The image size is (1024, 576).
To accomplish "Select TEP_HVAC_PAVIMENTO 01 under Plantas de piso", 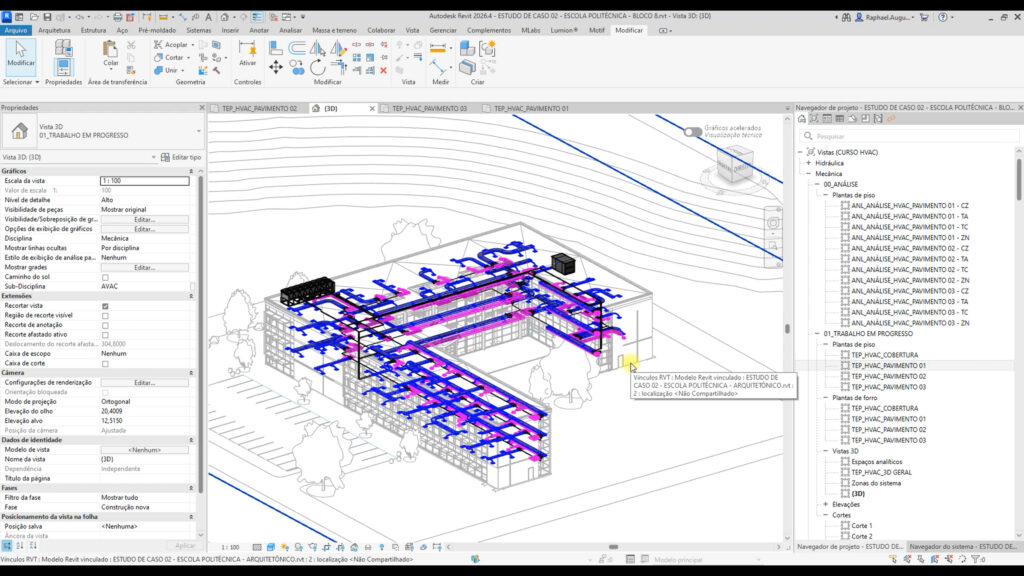I will coord(888,366).
